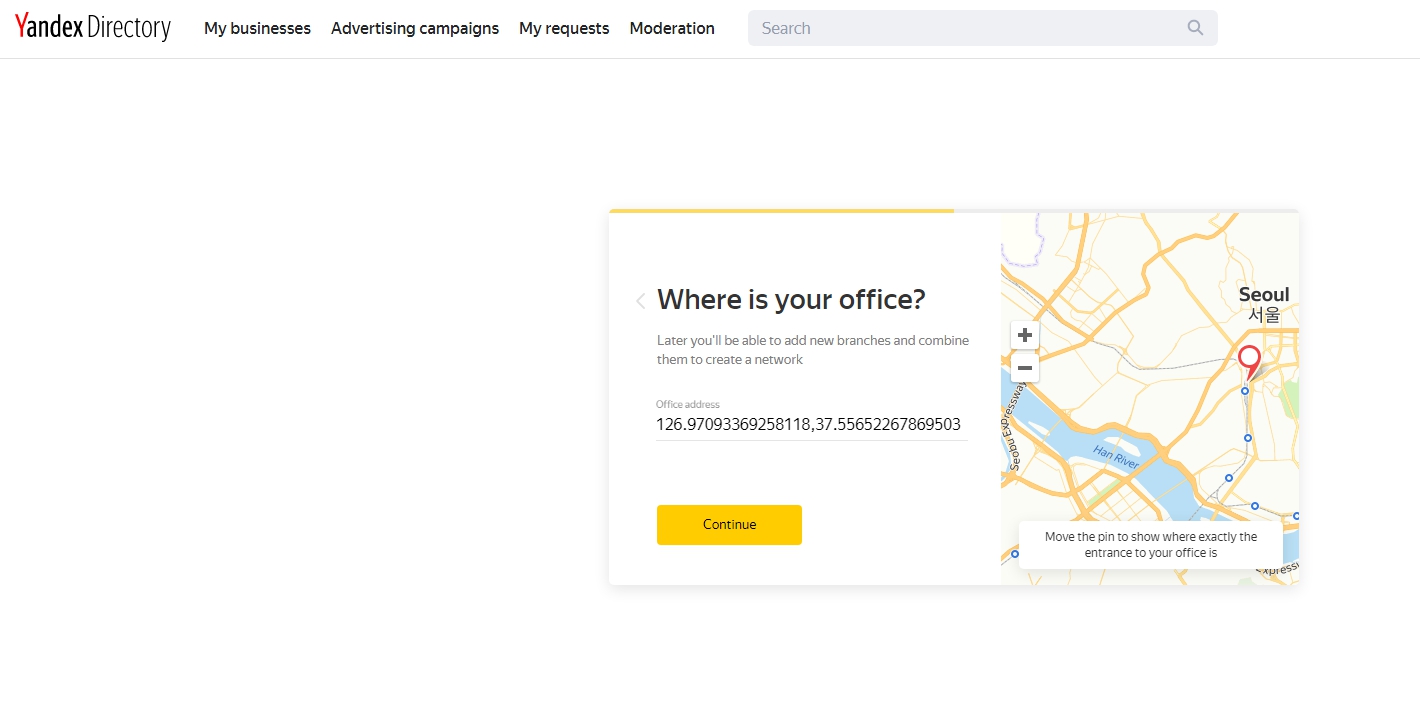Image resolution: width=1420 pixels, height=723 pixels.
Task: Go to My requests
Action: click(564, 28)
